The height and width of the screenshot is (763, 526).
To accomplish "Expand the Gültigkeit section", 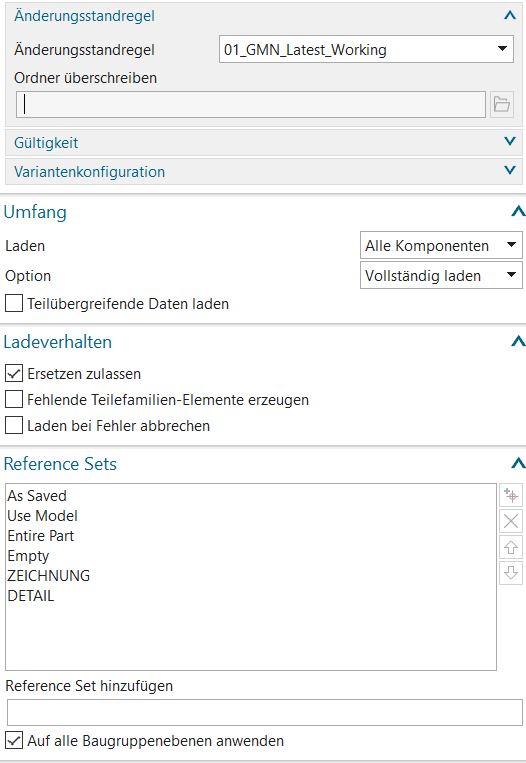I will (x=264, y=143).
